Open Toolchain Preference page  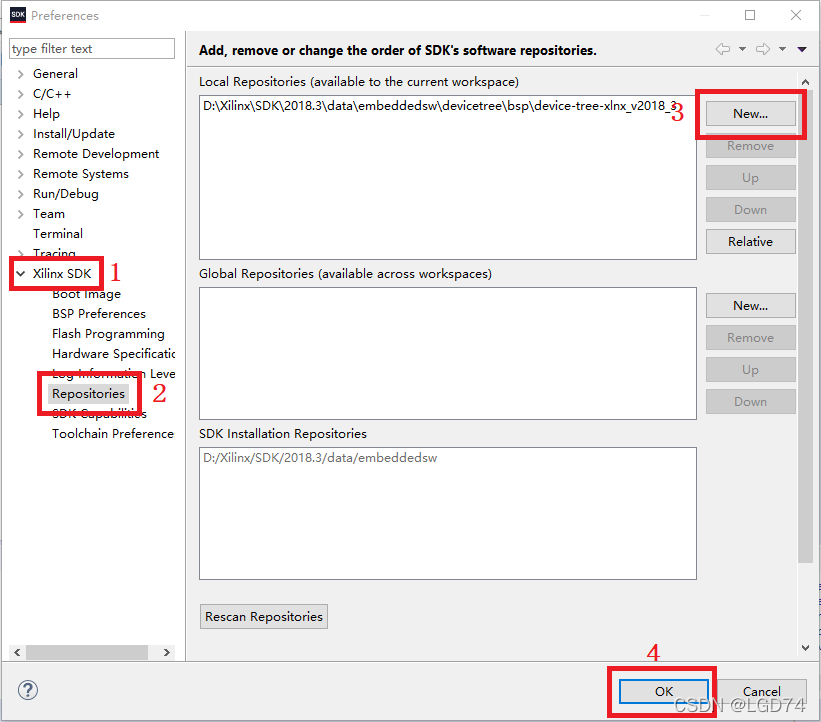pos(113,434)
